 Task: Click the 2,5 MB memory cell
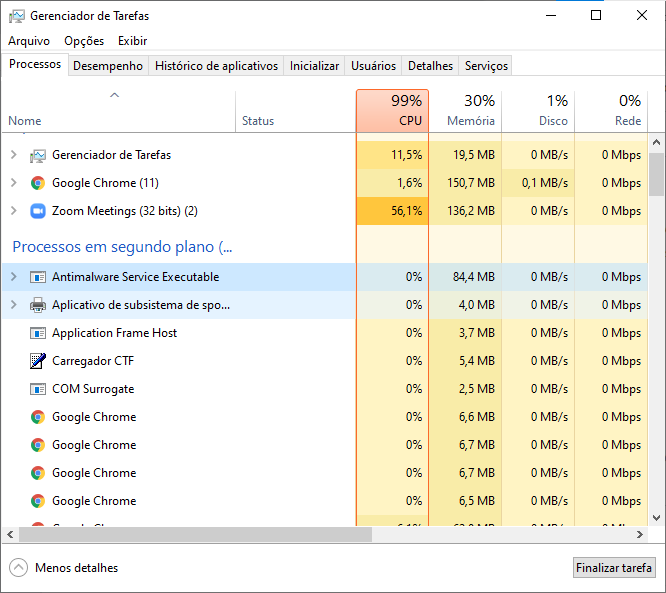[x=465, y=389]
